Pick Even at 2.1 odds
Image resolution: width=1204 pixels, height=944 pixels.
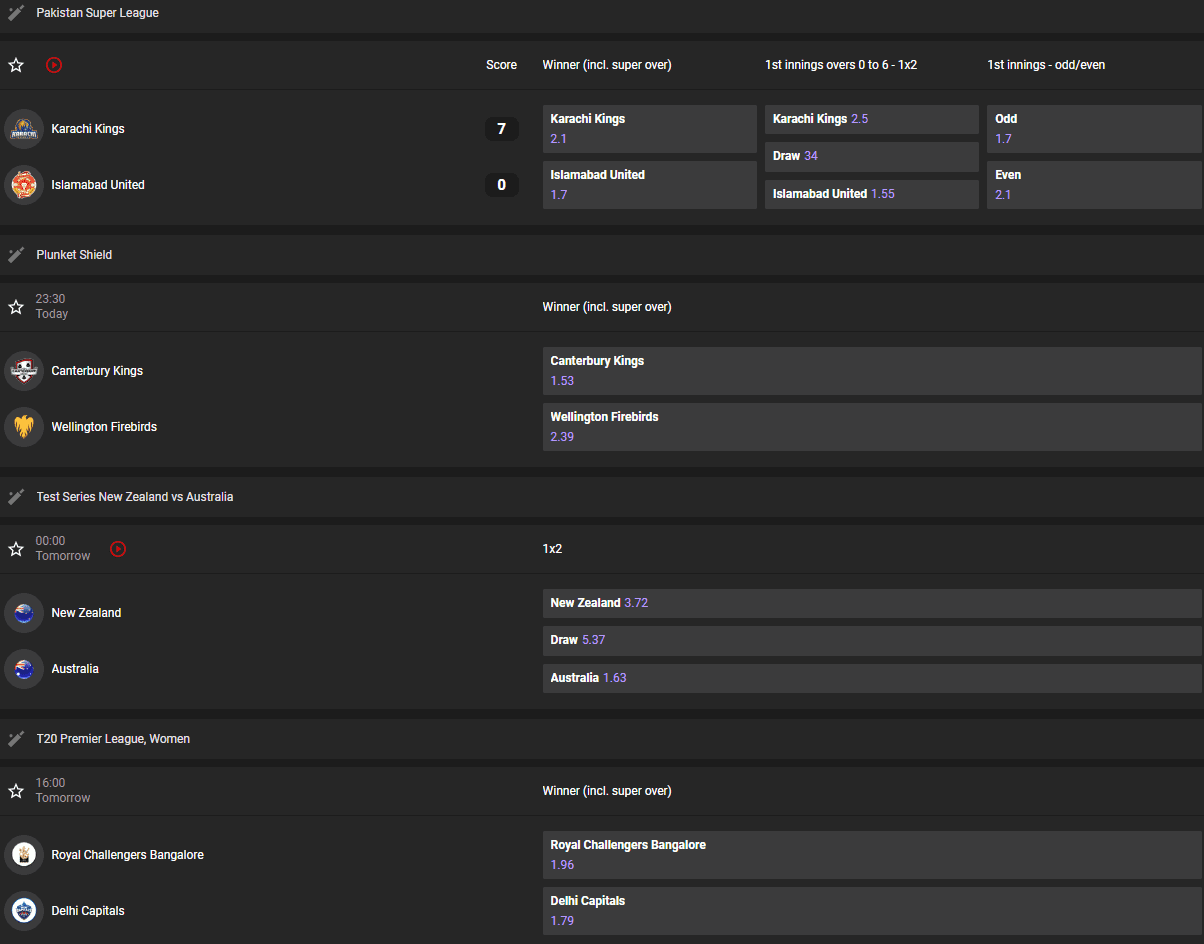click(1094, 185)
